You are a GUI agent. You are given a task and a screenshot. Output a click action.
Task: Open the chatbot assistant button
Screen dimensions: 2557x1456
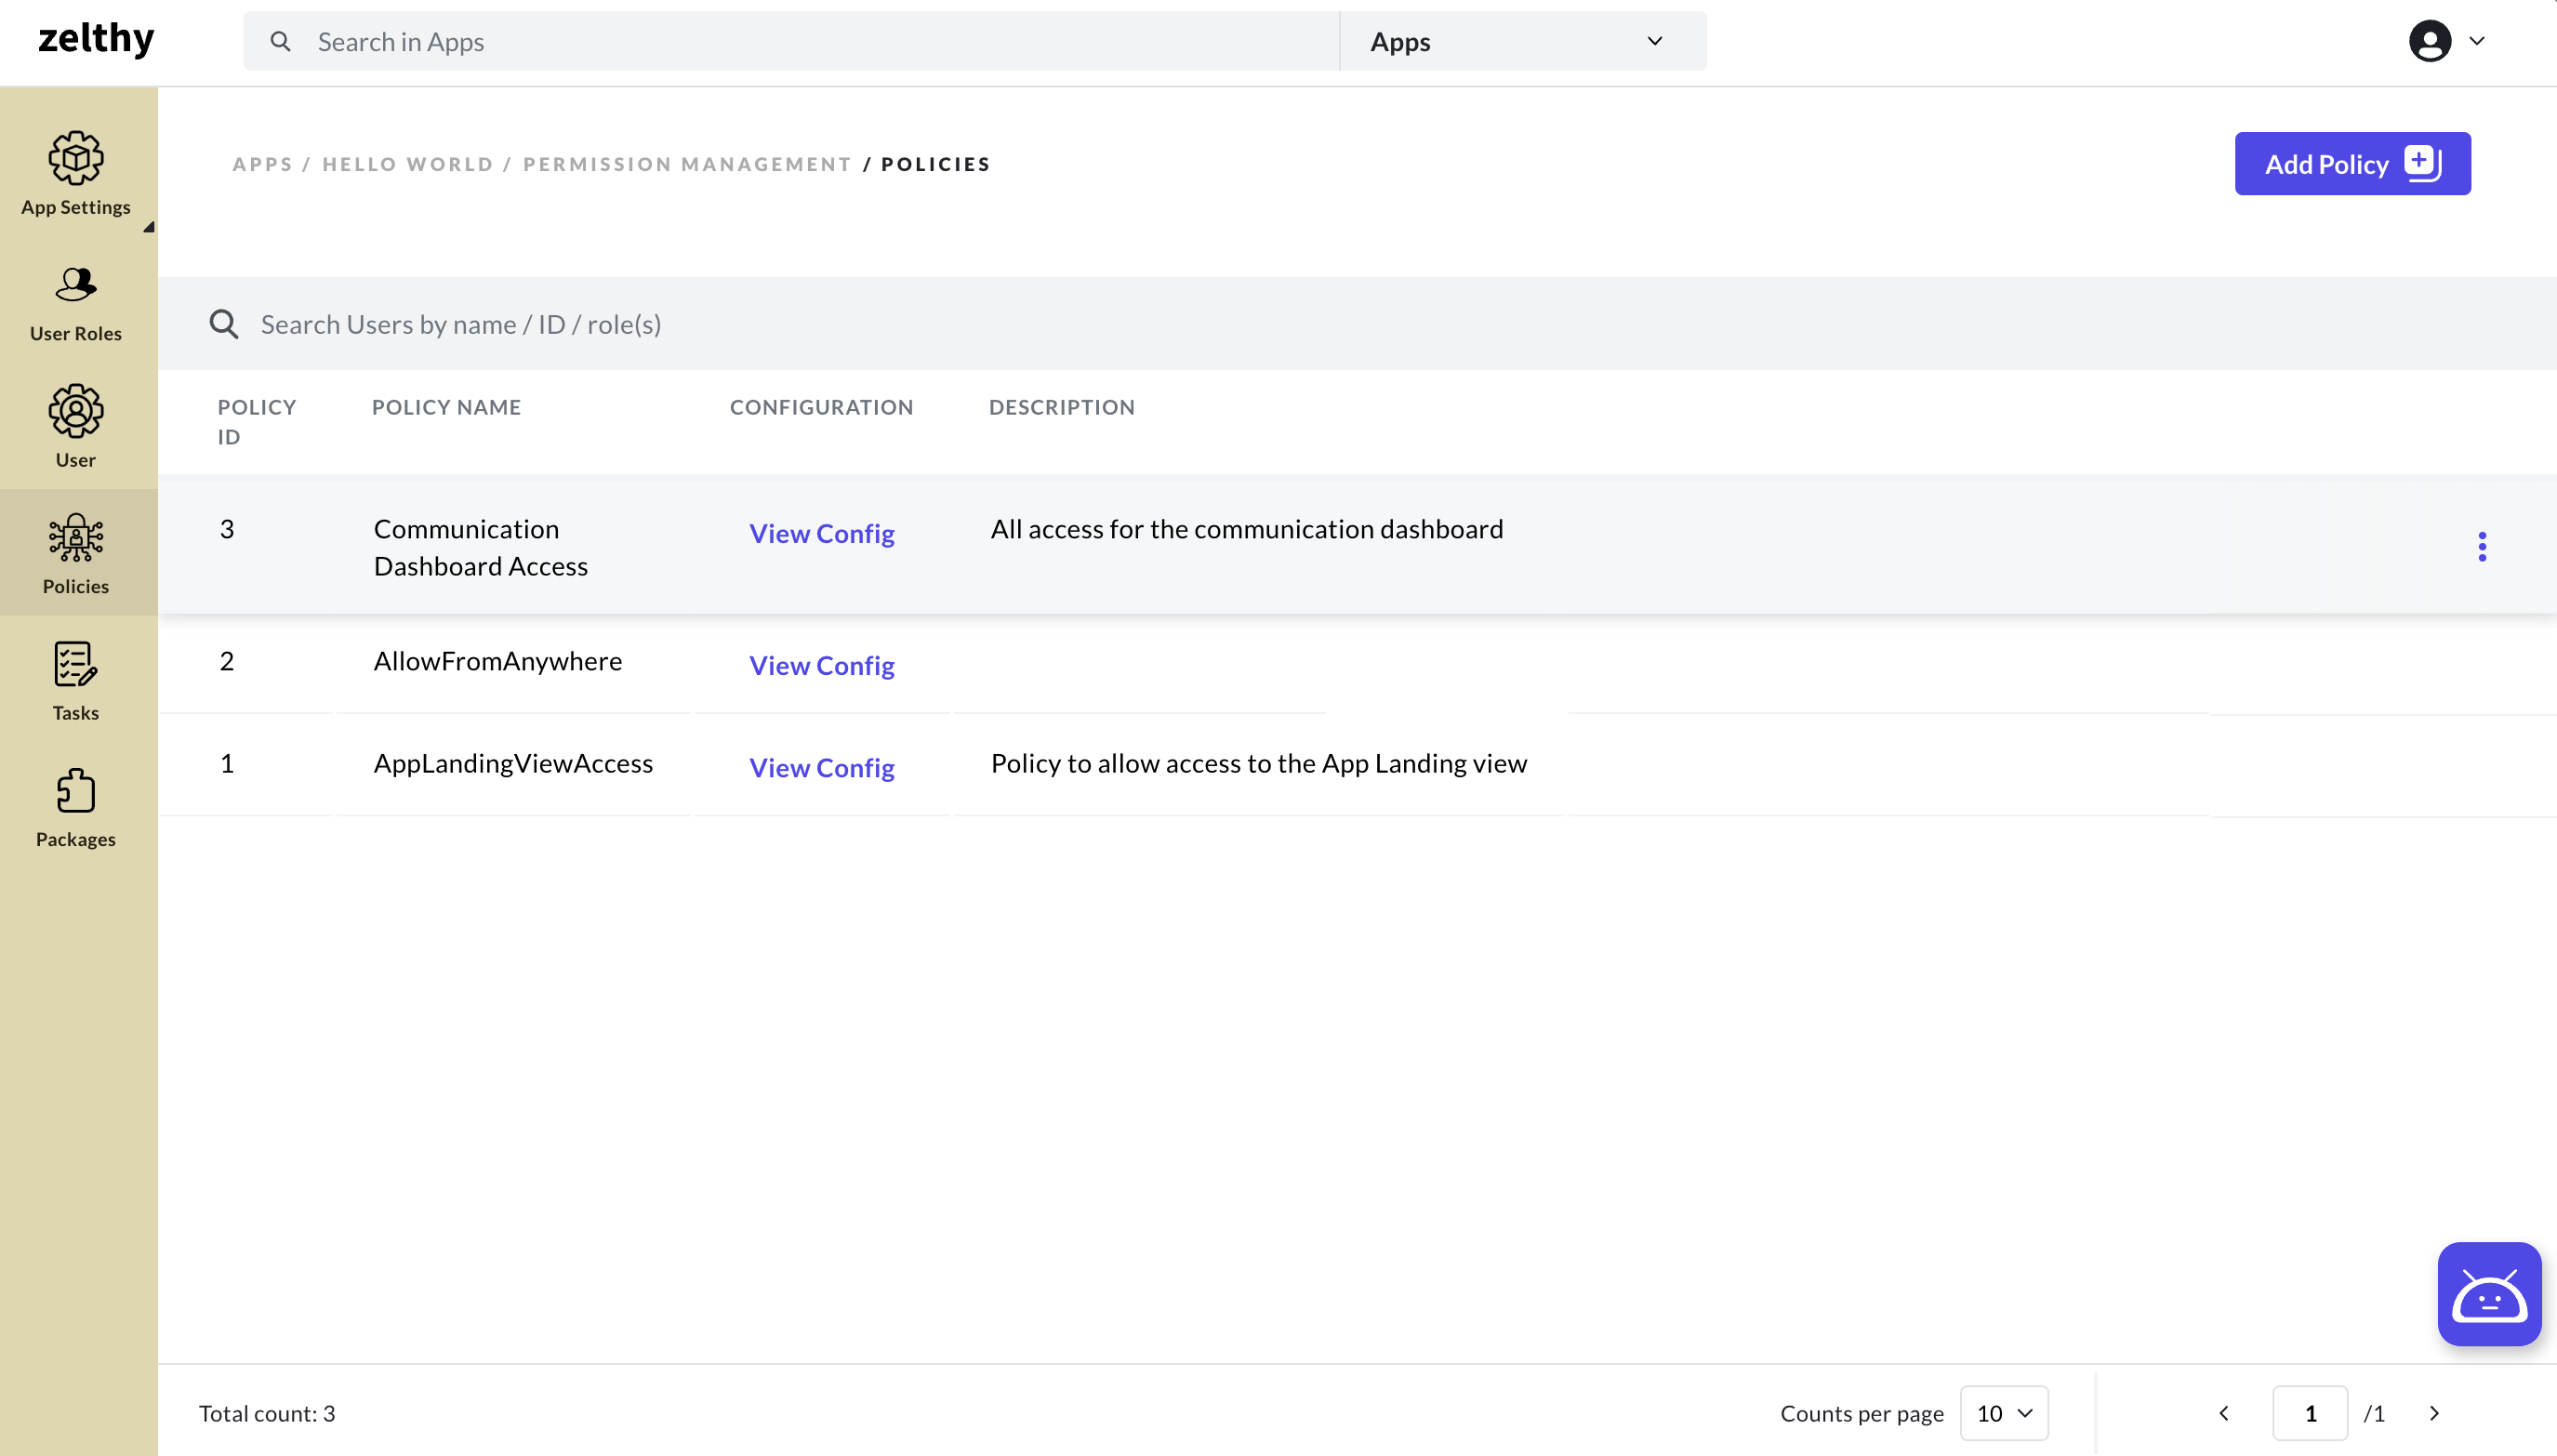2489,1294
